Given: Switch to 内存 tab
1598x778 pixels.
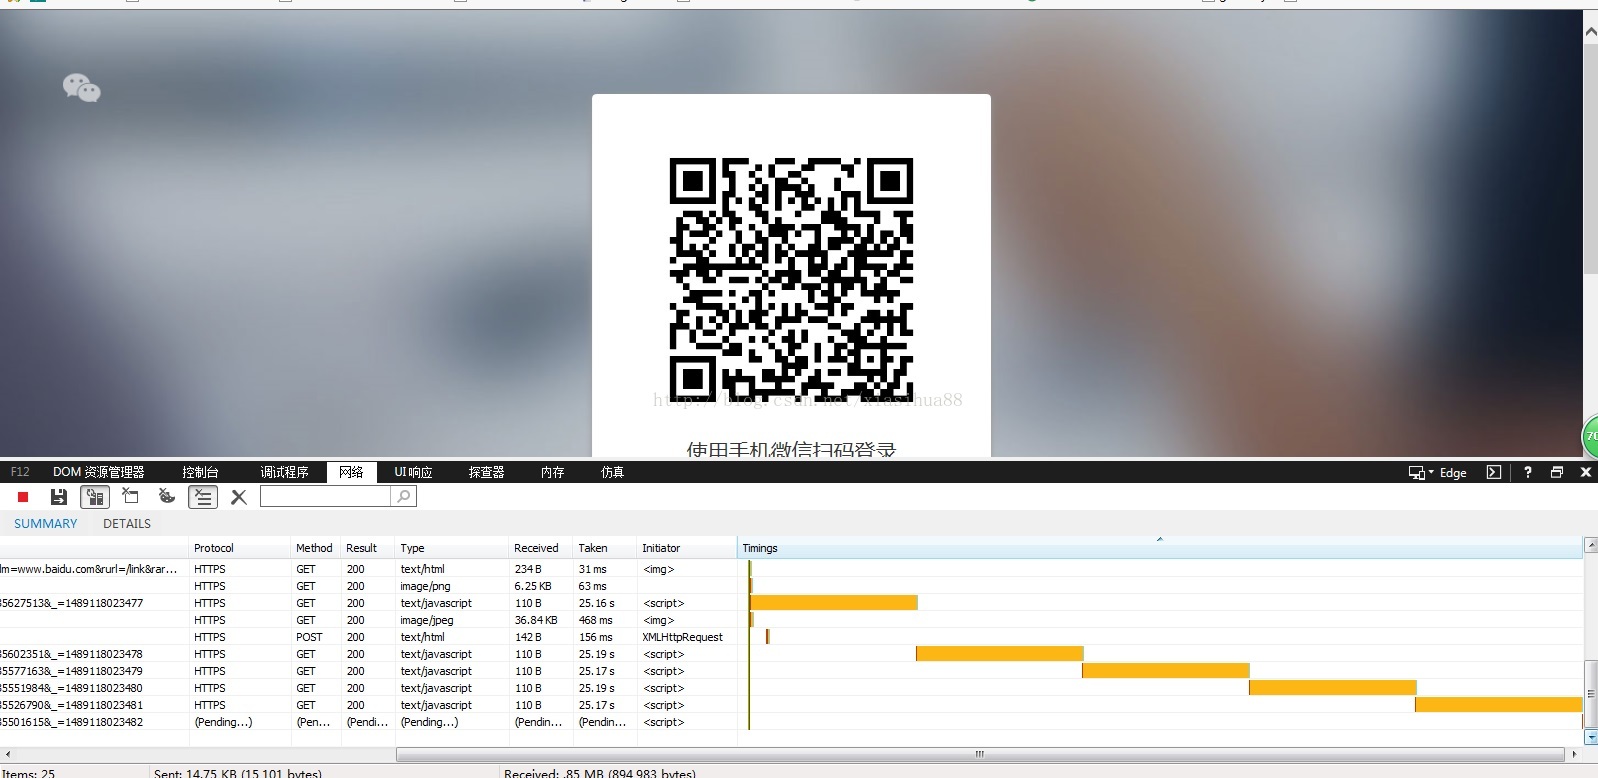Looking at the screenshot, I should tap(552, 472).
